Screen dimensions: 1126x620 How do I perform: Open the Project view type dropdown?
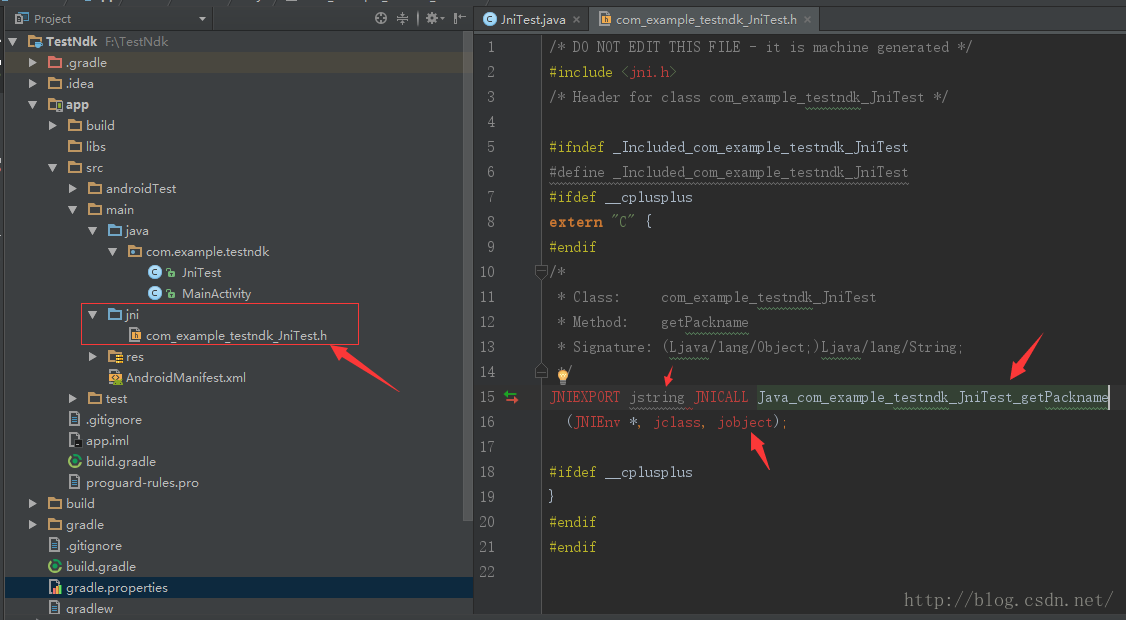[x=201, y=19]
